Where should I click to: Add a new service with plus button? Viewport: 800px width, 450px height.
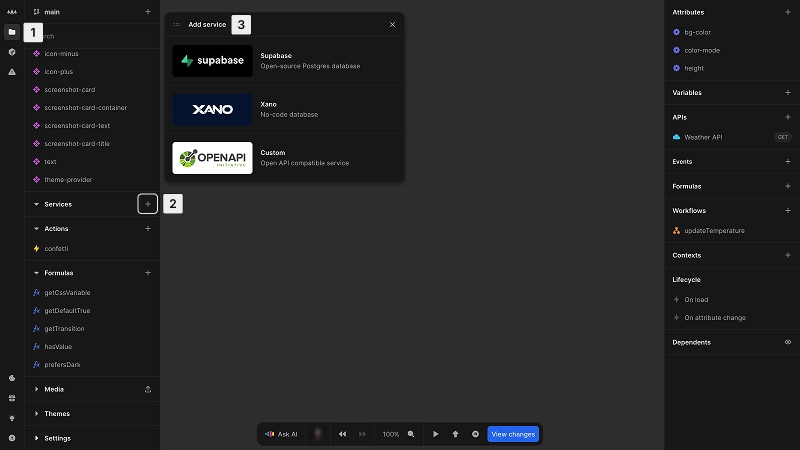147,204
